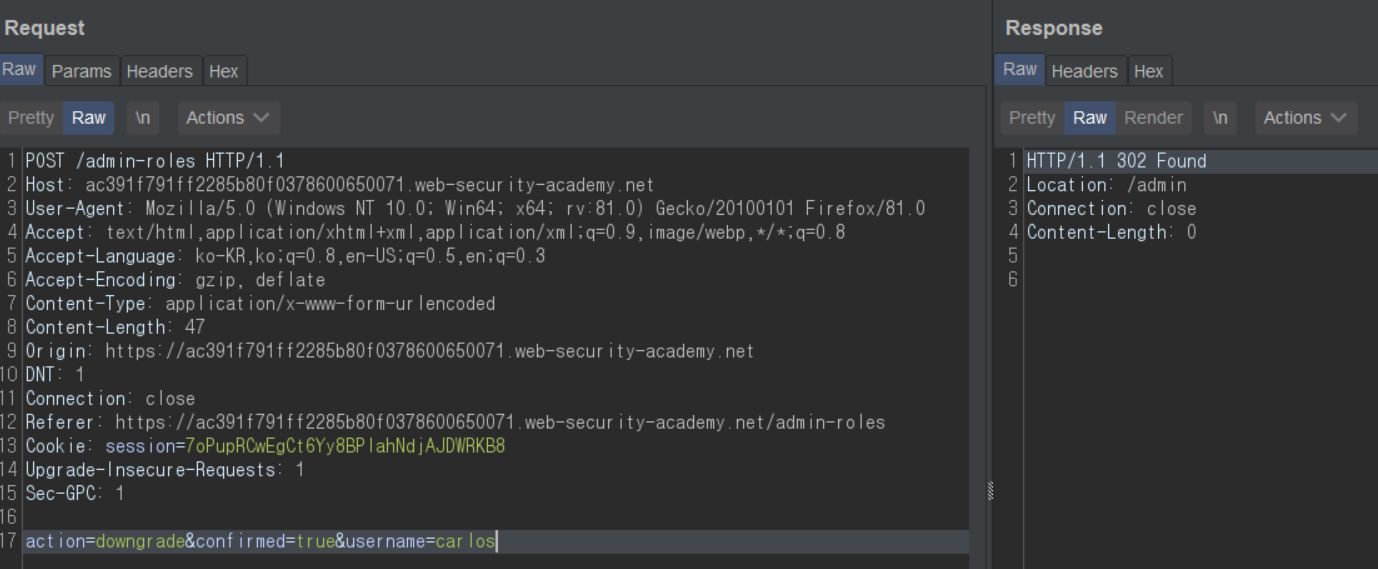Toggle request non-printable \n characters button
Image resolution: width=1378 pixels, height=569 pixels.
coord(142,118)
